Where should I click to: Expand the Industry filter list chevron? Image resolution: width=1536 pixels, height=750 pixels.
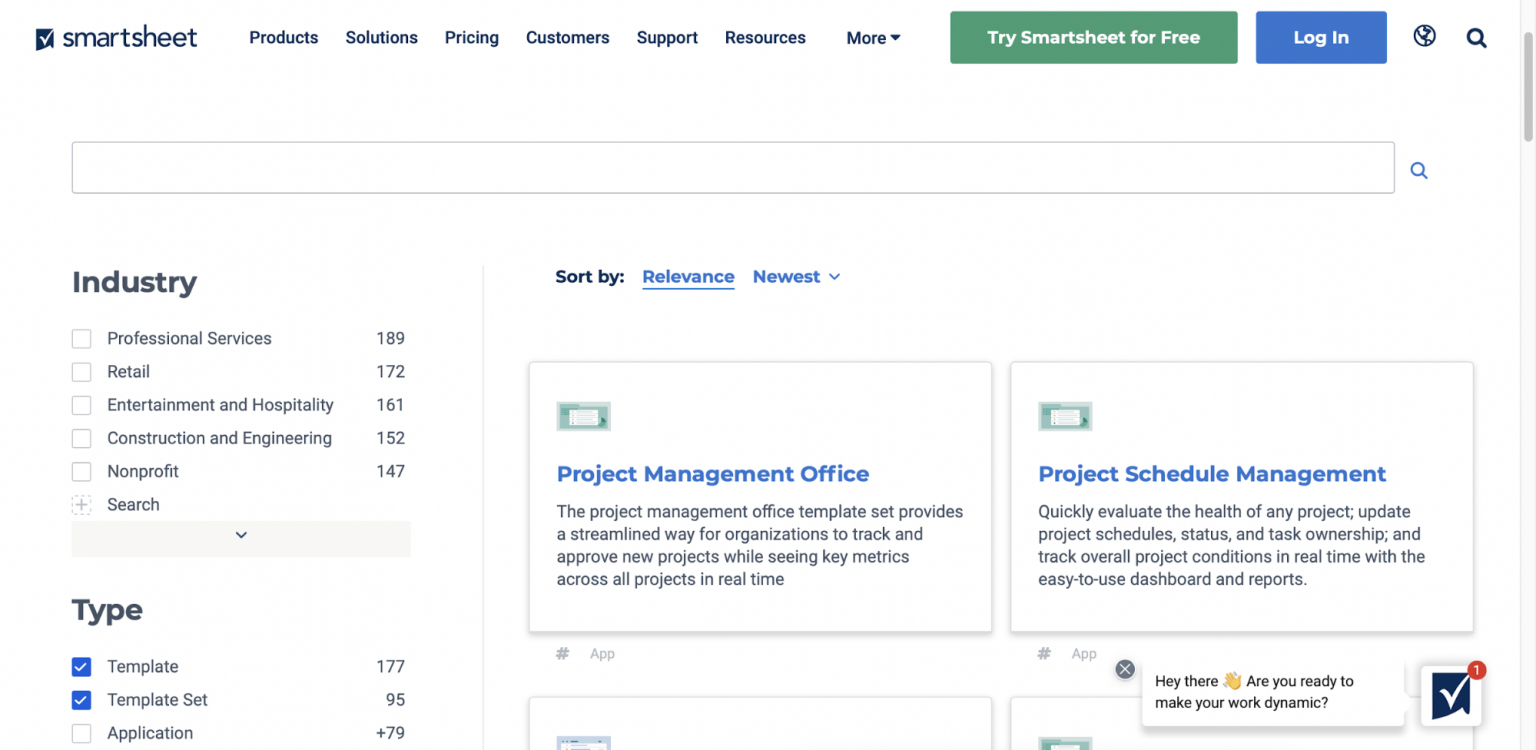point(240,535)
